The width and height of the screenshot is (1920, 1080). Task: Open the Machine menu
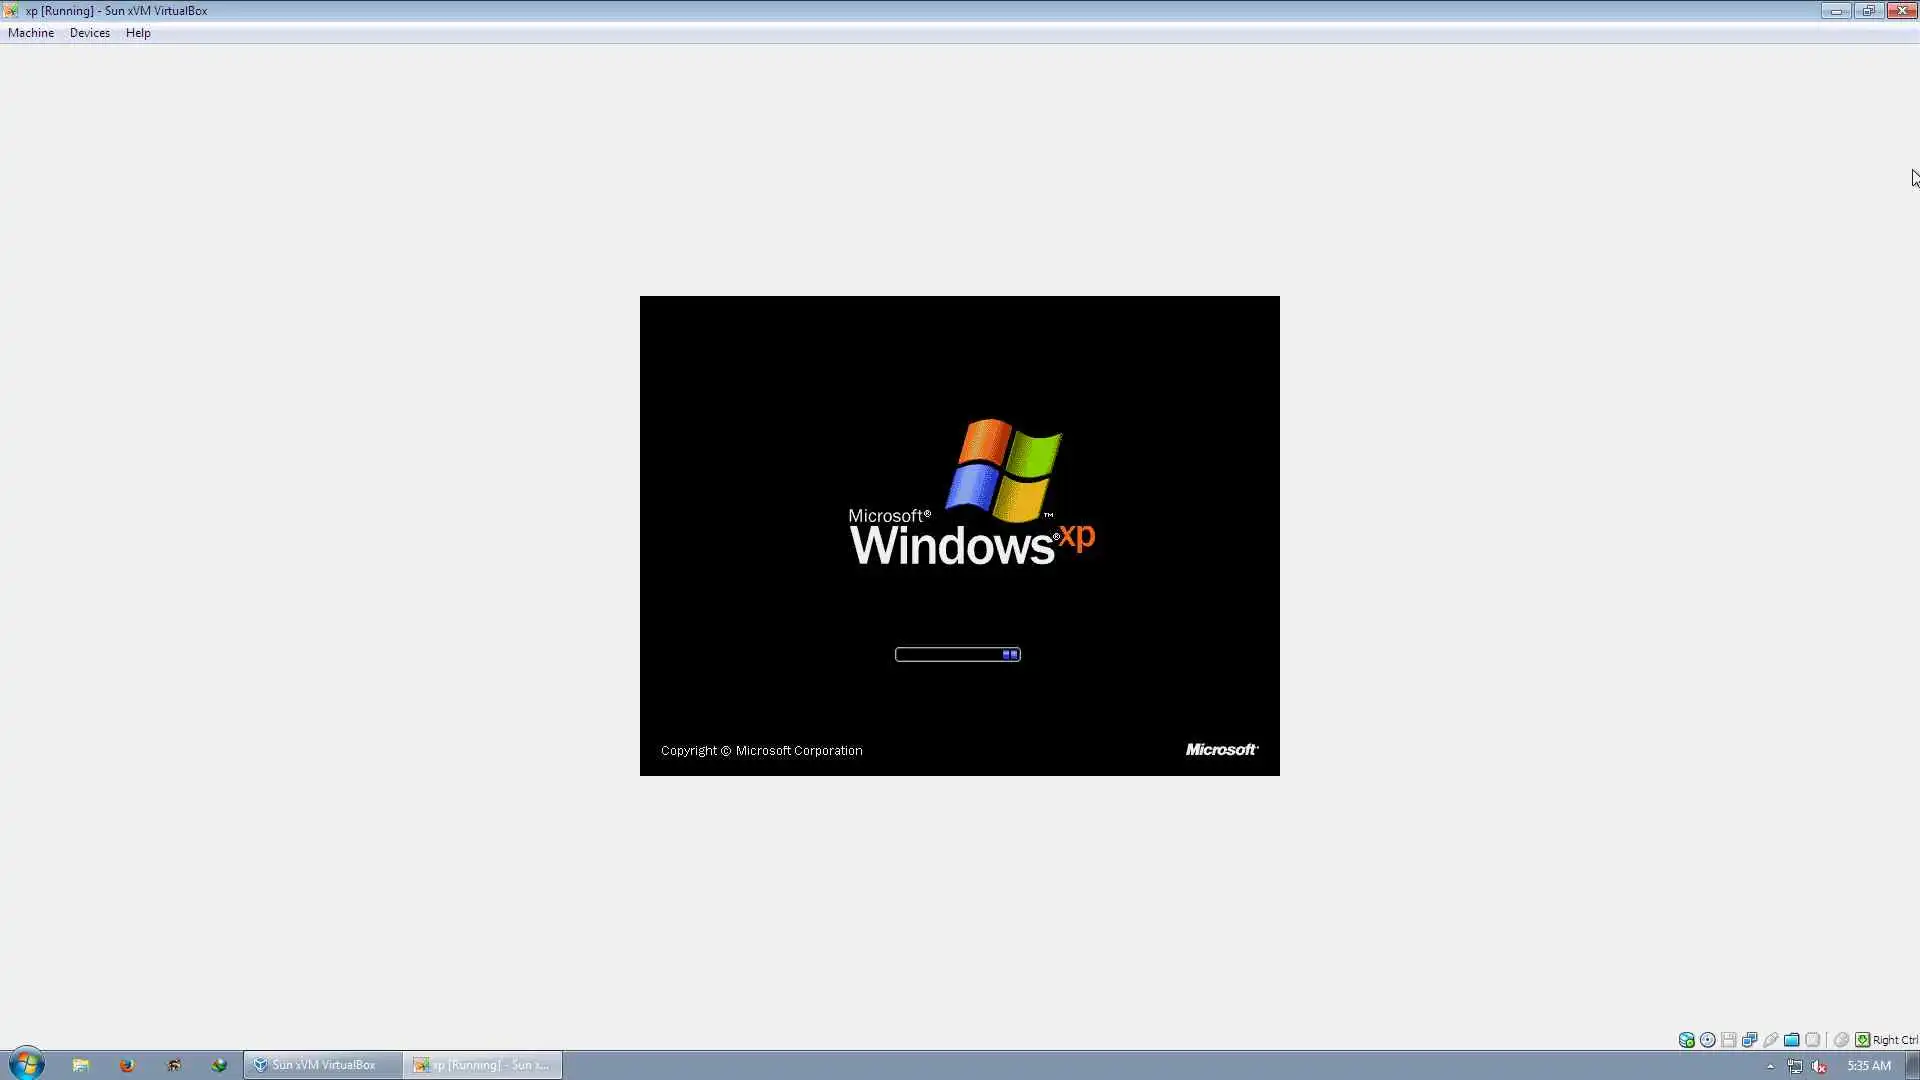[x=31, y=33]
